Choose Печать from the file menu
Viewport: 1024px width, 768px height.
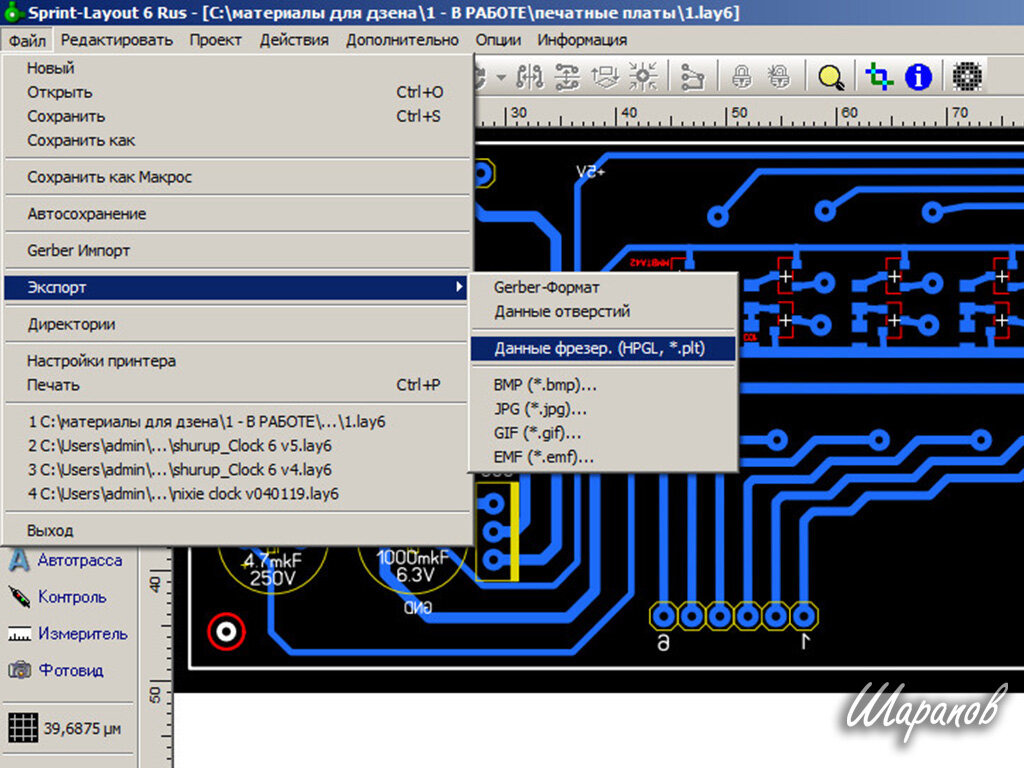coord(237,385)
